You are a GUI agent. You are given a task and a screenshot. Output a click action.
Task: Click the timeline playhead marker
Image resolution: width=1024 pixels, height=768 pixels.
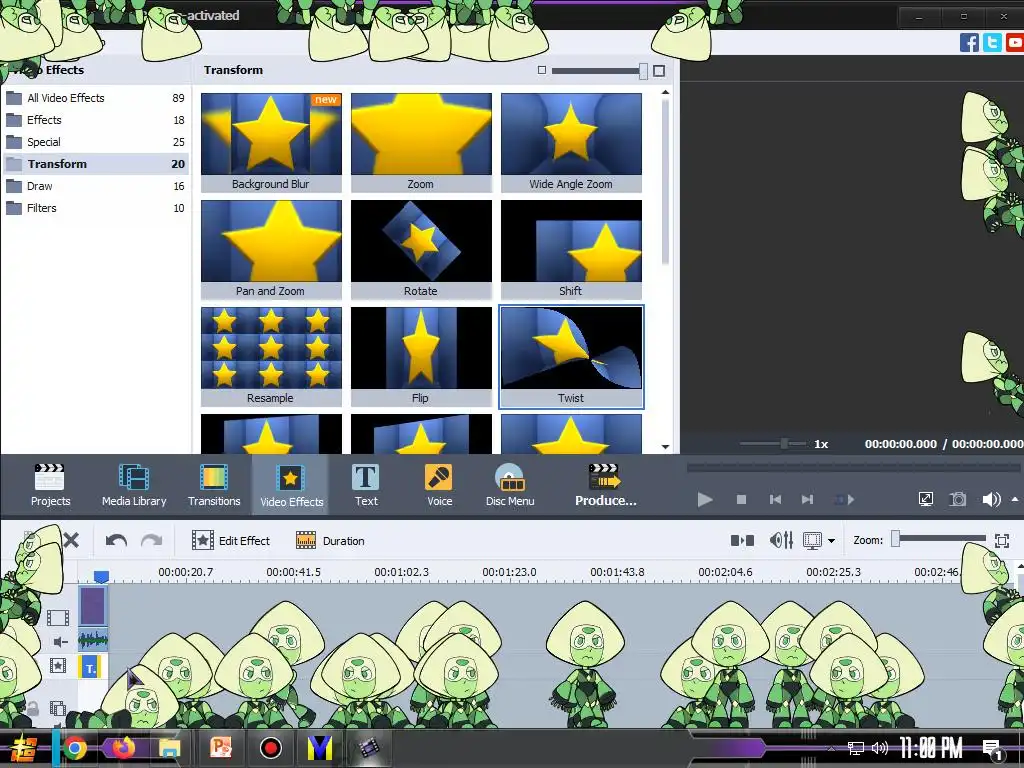point(101,576)
